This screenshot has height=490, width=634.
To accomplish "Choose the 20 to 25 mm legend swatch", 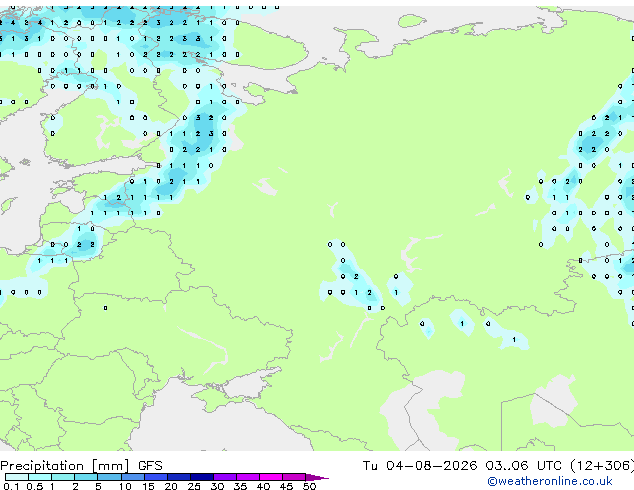I will pos(178,477).
